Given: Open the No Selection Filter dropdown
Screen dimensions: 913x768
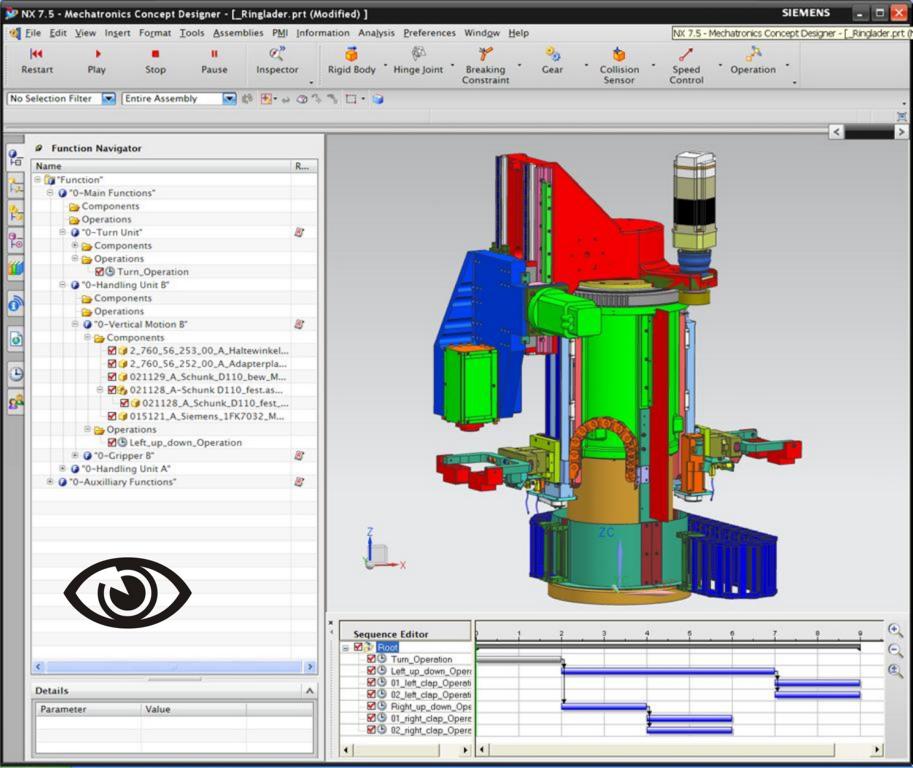Looking at the screenshot, I should point(109,98).
